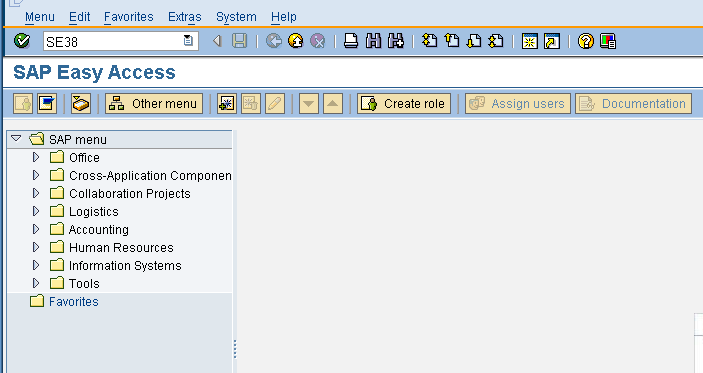The height and width of the screenshot is (373, 703).
Task: Open the Customize Local Layout icon
Action: click(608, 41)
